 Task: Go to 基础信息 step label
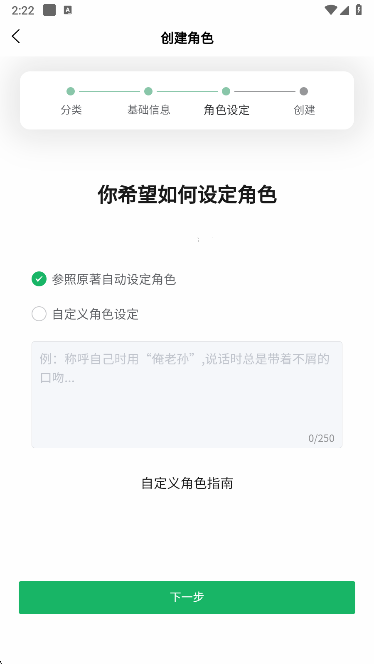pyautogui.click(x=149, y=110)
